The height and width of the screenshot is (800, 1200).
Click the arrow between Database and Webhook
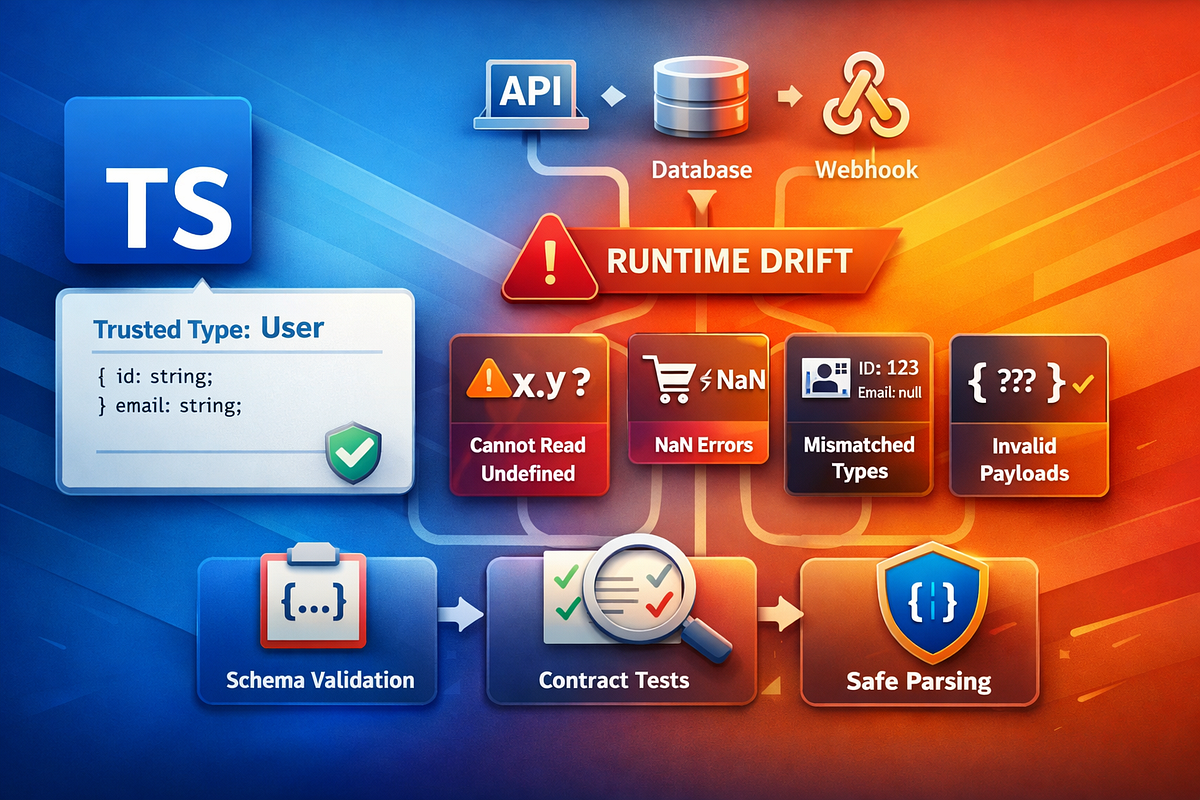click(x=791, y=97)
